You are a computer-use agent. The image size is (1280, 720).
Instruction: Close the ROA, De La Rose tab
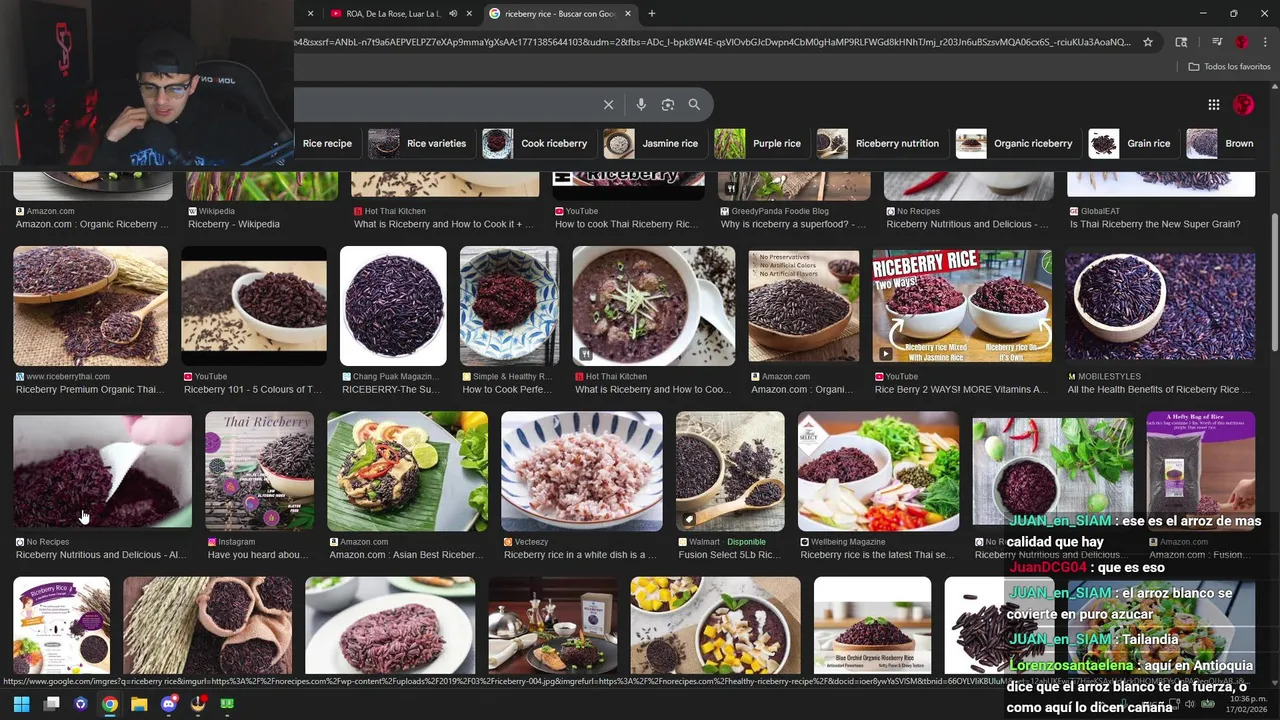tap(471, 13)
